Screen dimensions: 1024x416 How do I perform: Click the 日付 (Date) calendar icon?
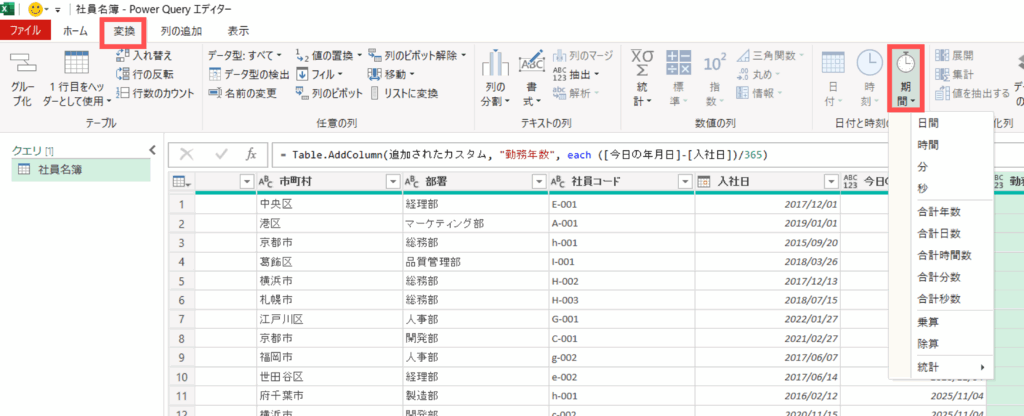pos(832,68)
